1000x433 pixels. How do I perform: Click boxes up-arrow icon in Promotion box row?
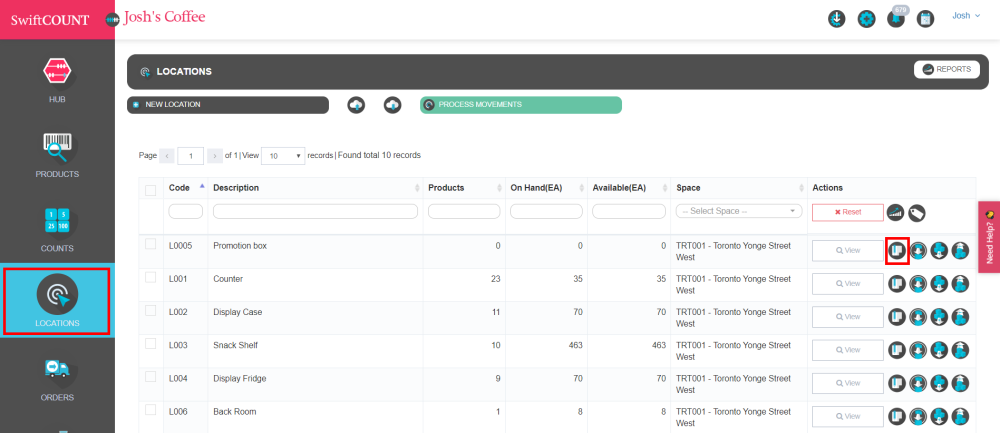click(x=960, y=251)
